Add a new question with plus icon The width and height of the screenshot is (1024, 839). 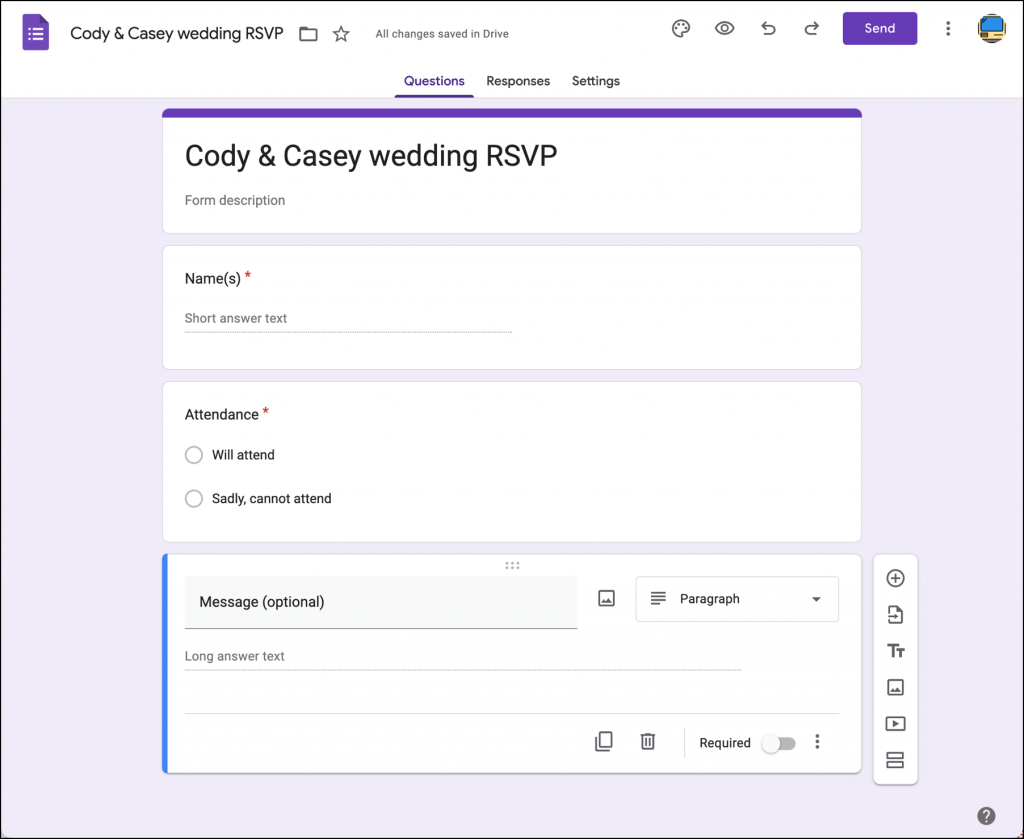pos(895,578)
